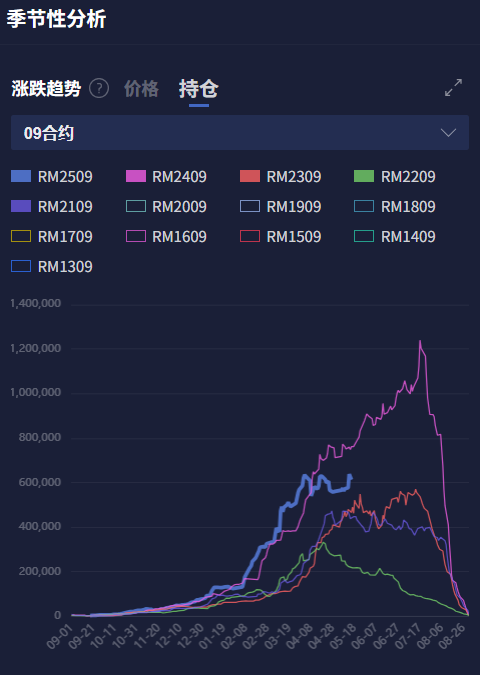The width and height of the screenshot is (480, 675).
Task: Show the RM1409 series
Action: [395, 236]
